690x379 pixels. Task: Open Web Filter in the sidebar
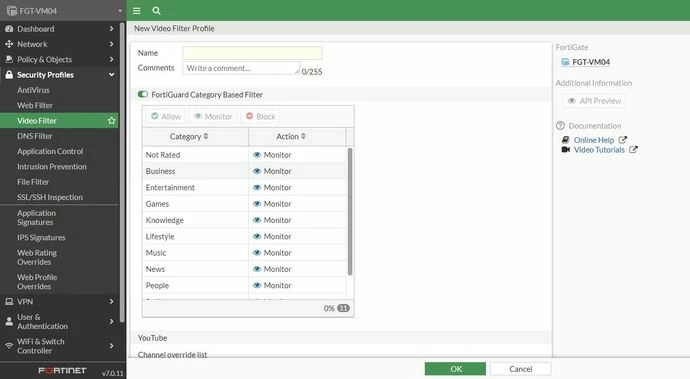(35, 105)
